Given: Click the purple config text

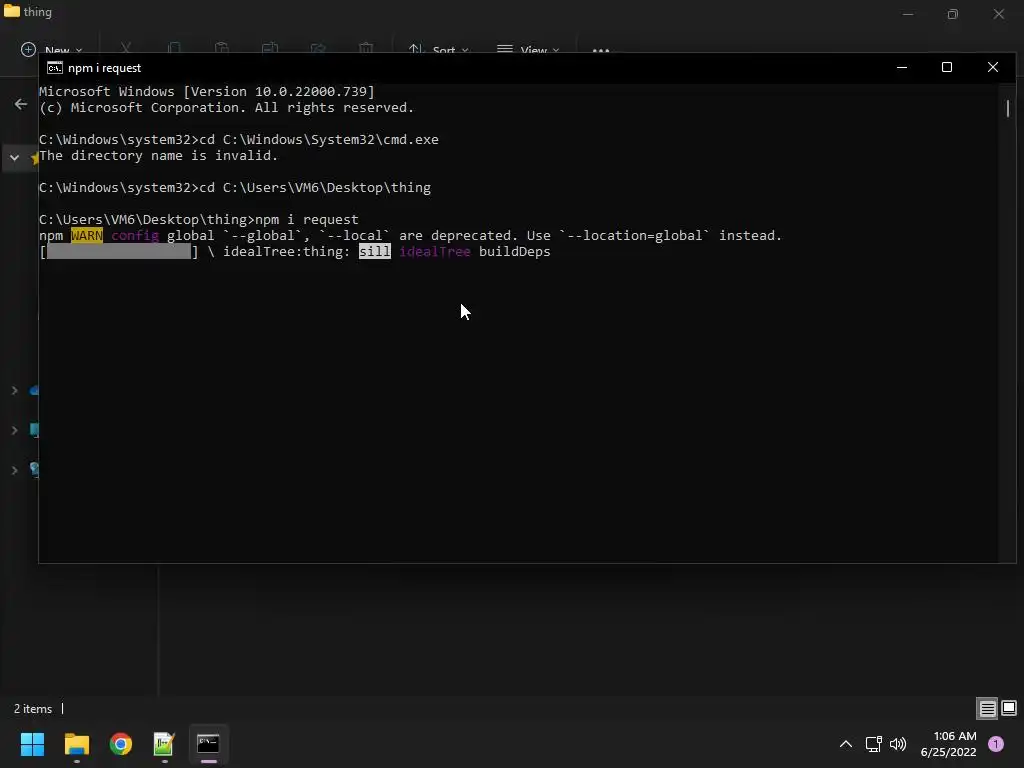Looking at the screenshot, I should pos(135,236).
